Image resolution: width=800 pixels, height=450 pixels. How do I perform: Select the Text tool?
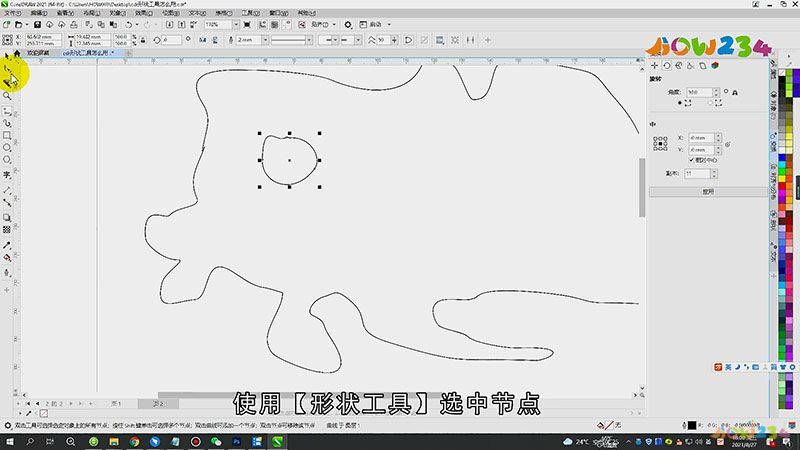(x=7, y=175)
